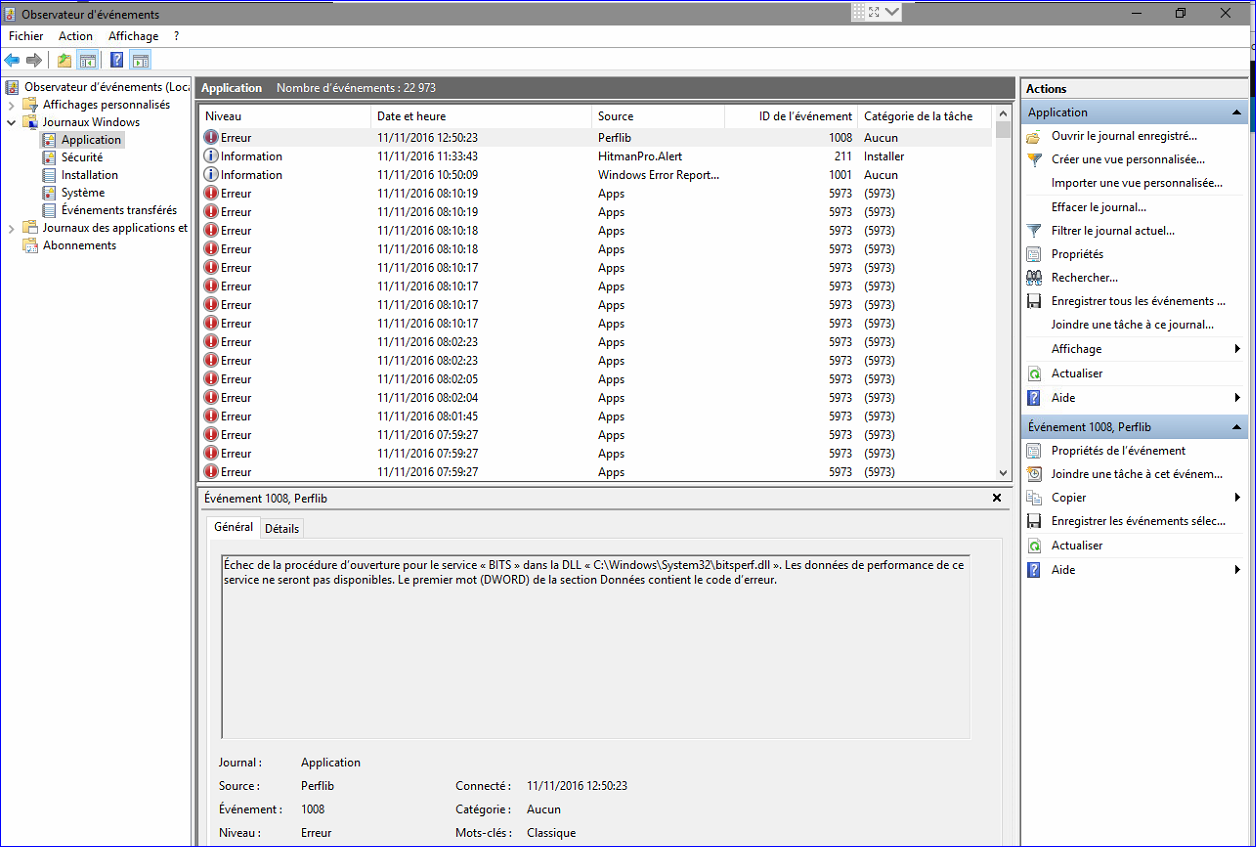Toggle the console tree pane toolbar icon
Viewport: 1256px width, 847px height.
(x=87, y=60)
